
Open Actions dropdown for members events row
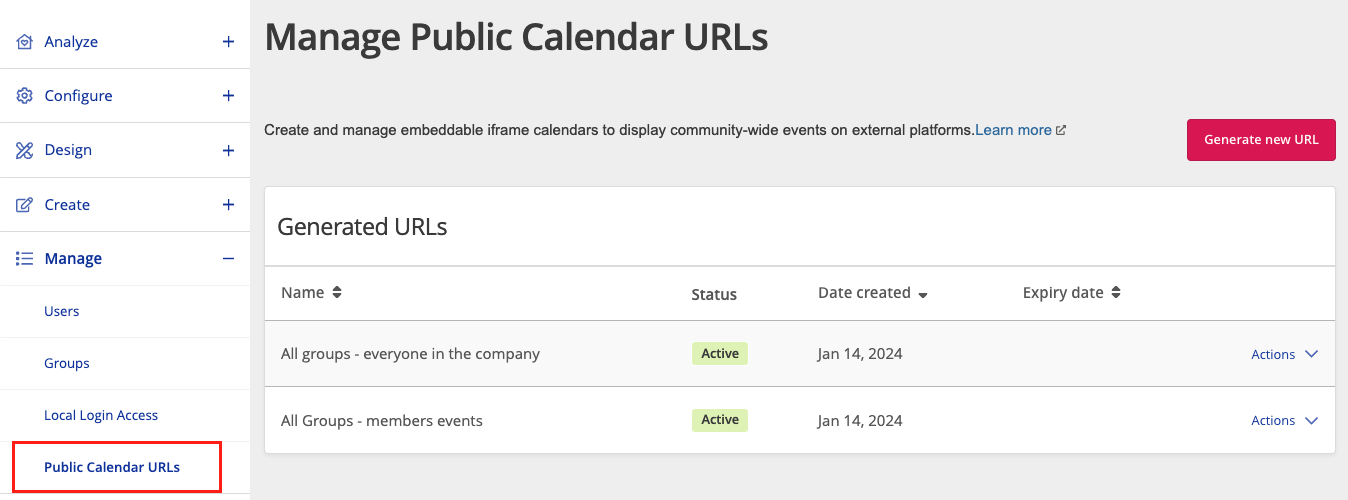pos(1285,420)
